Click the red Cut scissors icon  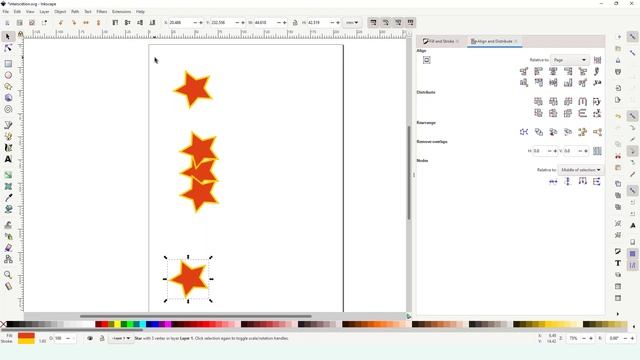[x=618, y=156]
